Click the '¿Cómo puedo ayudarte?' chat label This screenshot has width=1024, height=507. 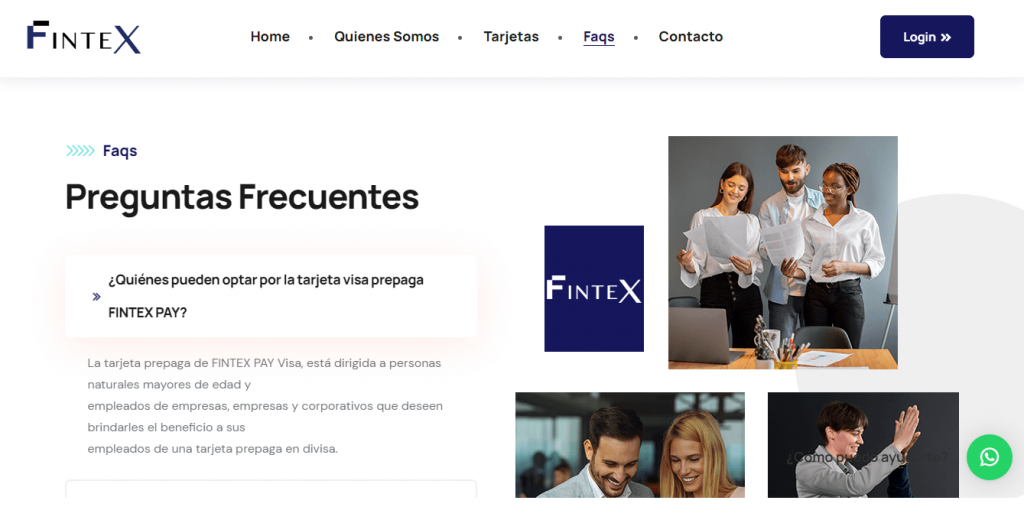point(867,458)
